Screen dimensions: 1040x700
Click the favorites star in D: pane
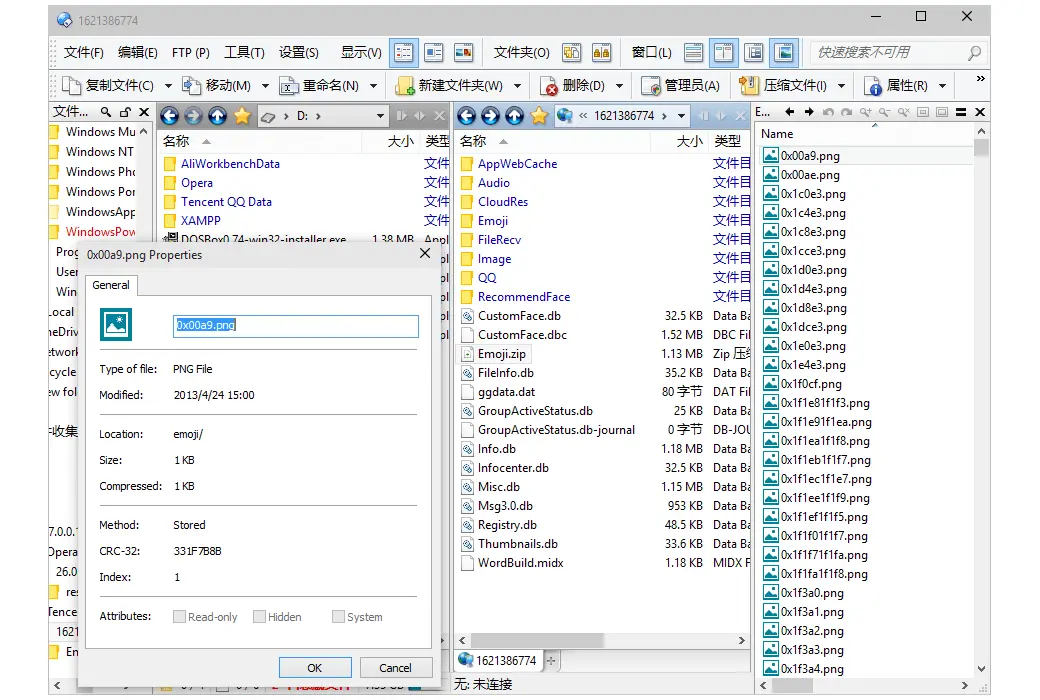click(x=242, y=116)
